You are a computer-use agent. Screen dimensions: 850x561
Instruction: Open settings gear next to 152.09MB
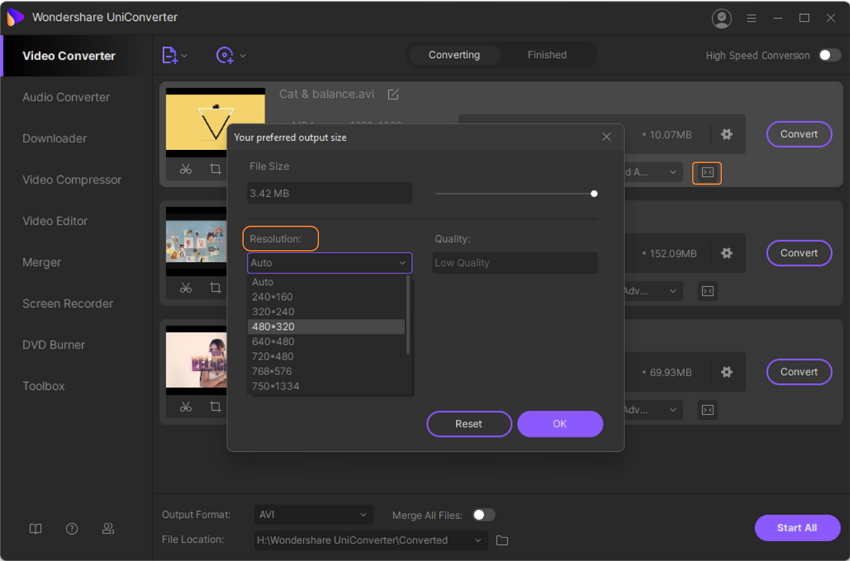click(726, 253)
